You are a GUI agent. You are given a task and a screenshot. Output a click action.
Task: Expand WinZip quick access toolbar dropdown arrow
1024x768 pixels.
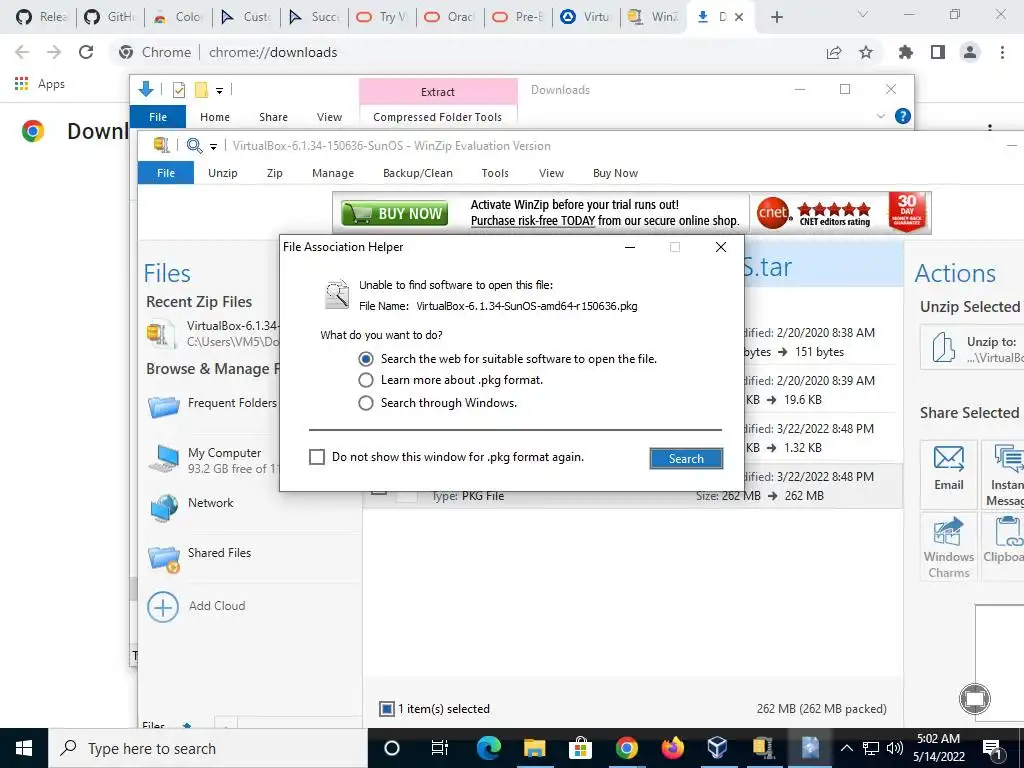pyautogui.click(x=213, y=146)
